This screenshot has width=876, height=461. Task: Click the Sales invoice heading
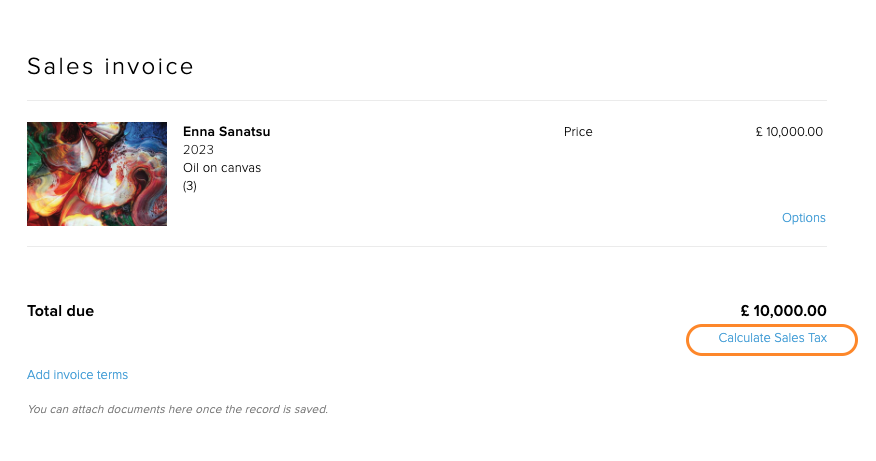tap(110, 66)
